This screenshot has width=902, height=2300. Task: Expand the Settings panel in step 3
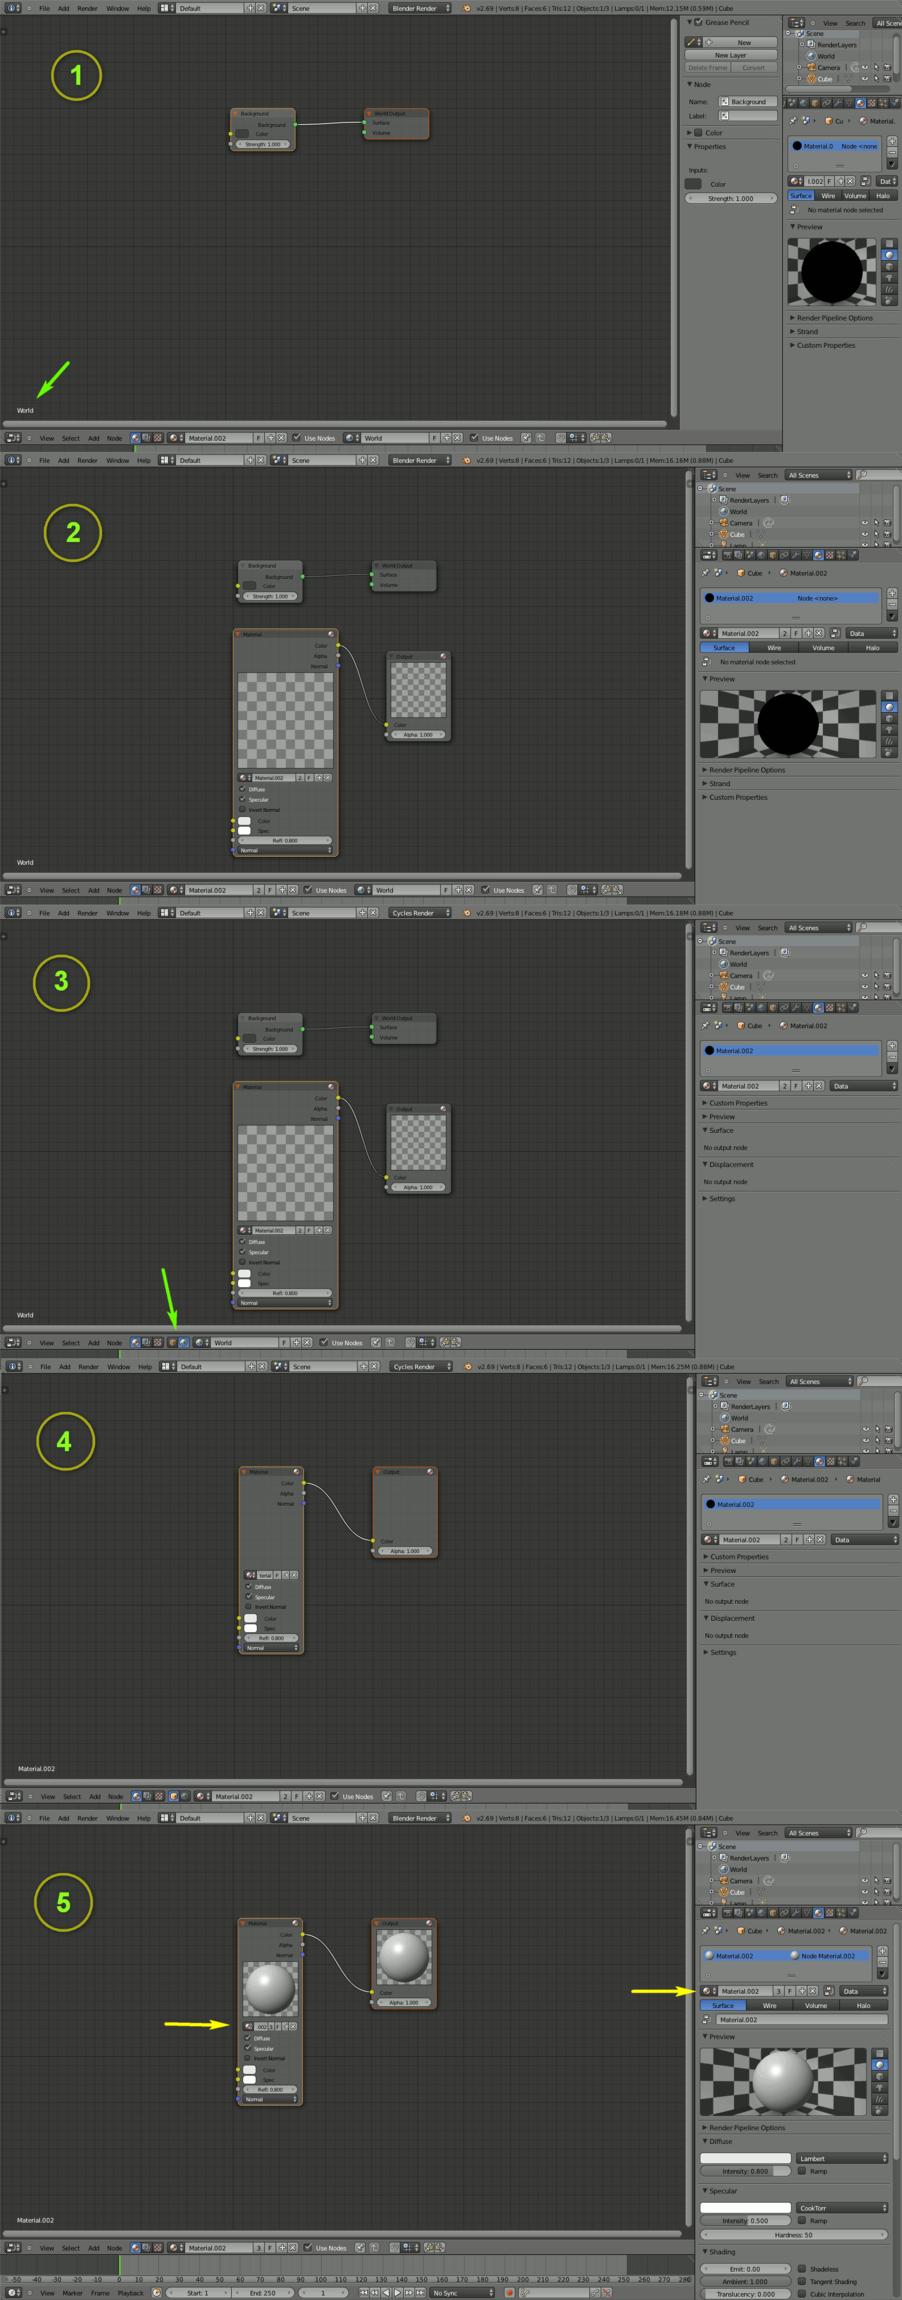coord(719,1198)
